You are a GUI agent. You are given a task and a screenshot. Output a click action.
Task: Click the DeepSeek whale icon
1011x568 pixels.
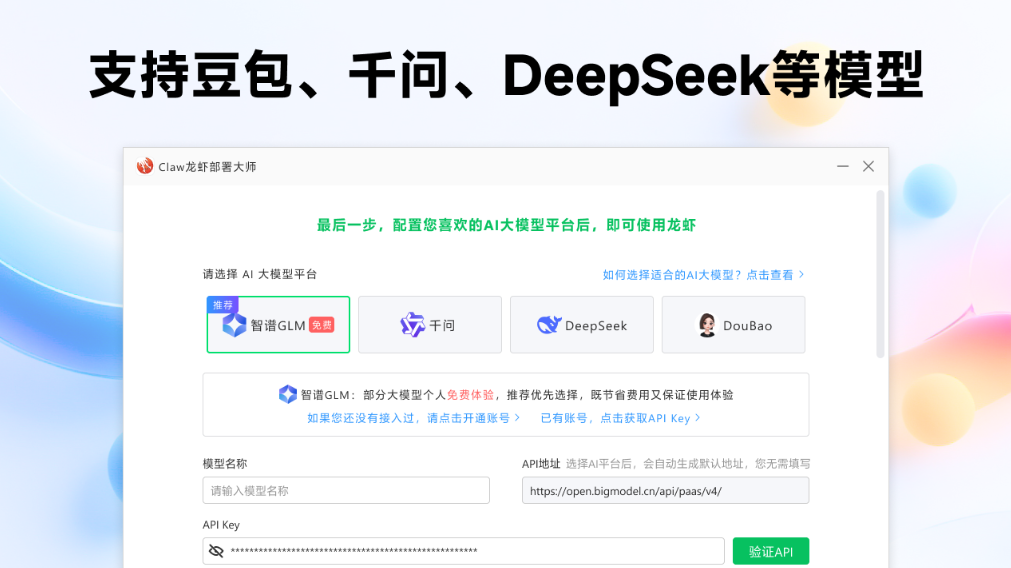tap(549, 325)
